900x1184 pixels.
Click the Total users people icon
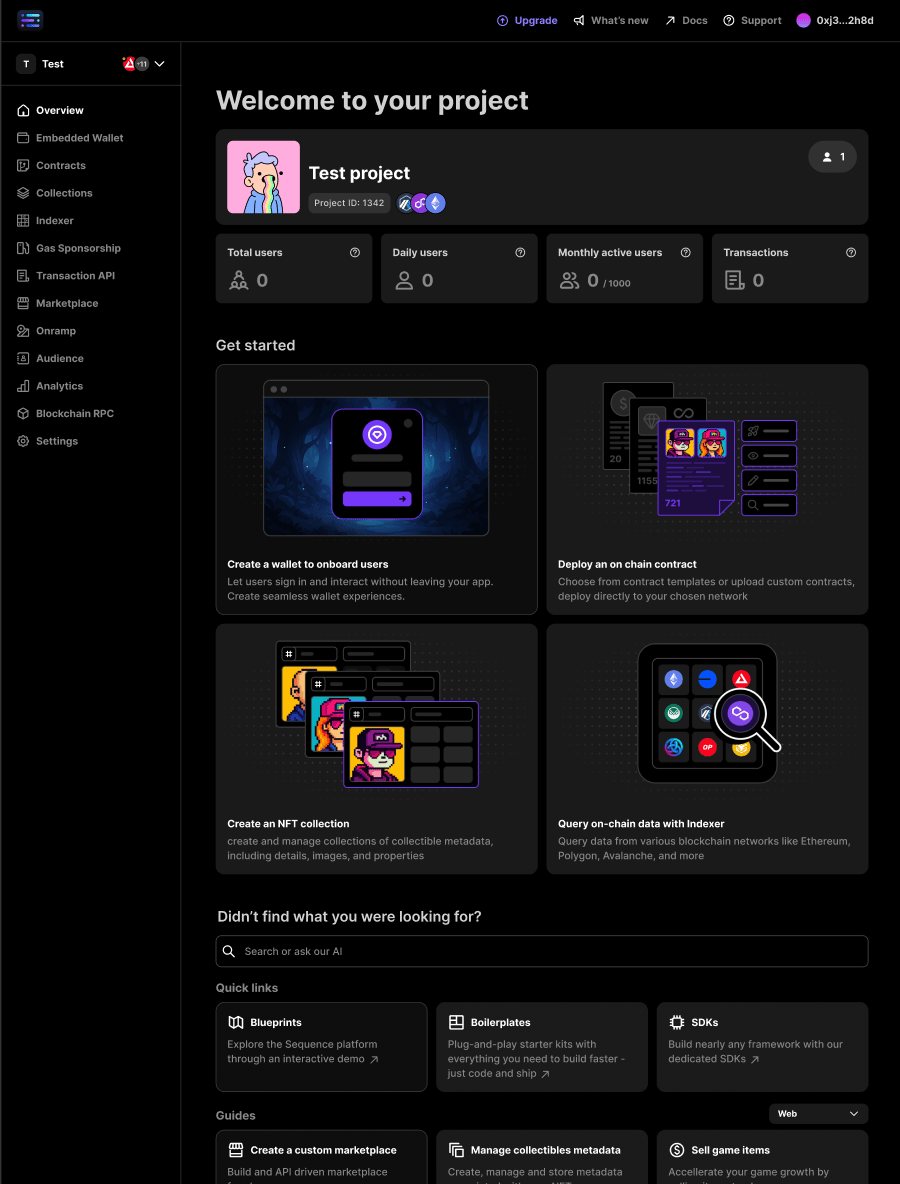[x=239, y=281]
